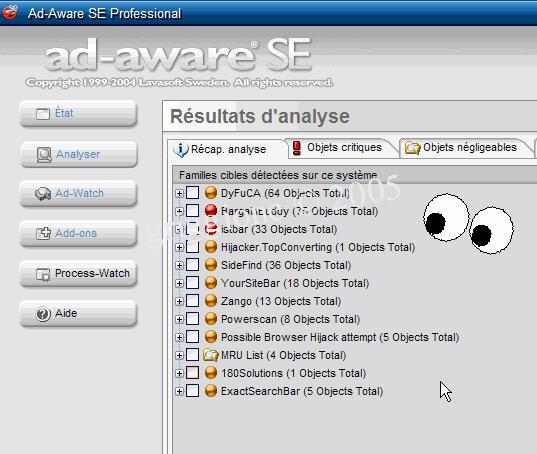
Task: Select 'Powerscan (8 Objects Total)' row text
Action: 290,319
